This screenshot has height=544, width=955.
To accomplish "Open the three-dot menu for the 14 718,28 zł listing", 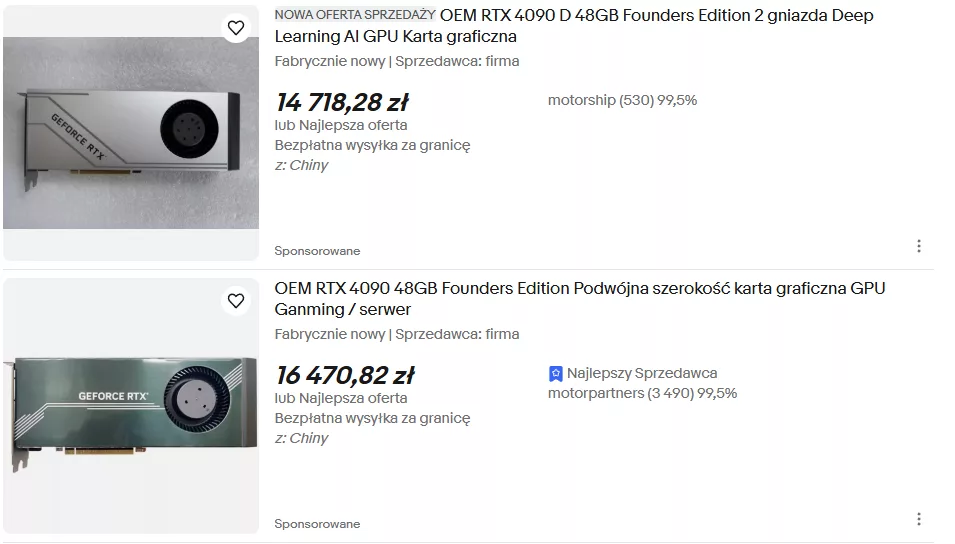I will 918,246.
